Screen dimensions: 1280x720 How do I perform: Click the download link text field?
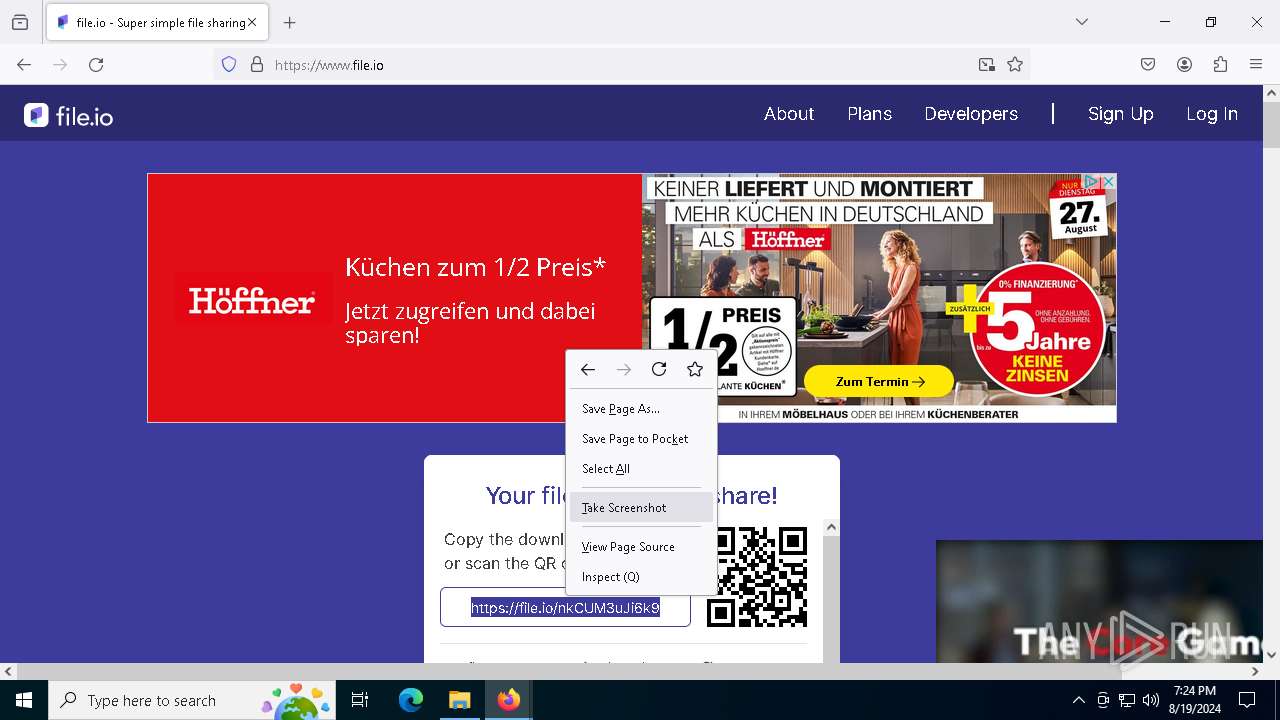[565, 608]
